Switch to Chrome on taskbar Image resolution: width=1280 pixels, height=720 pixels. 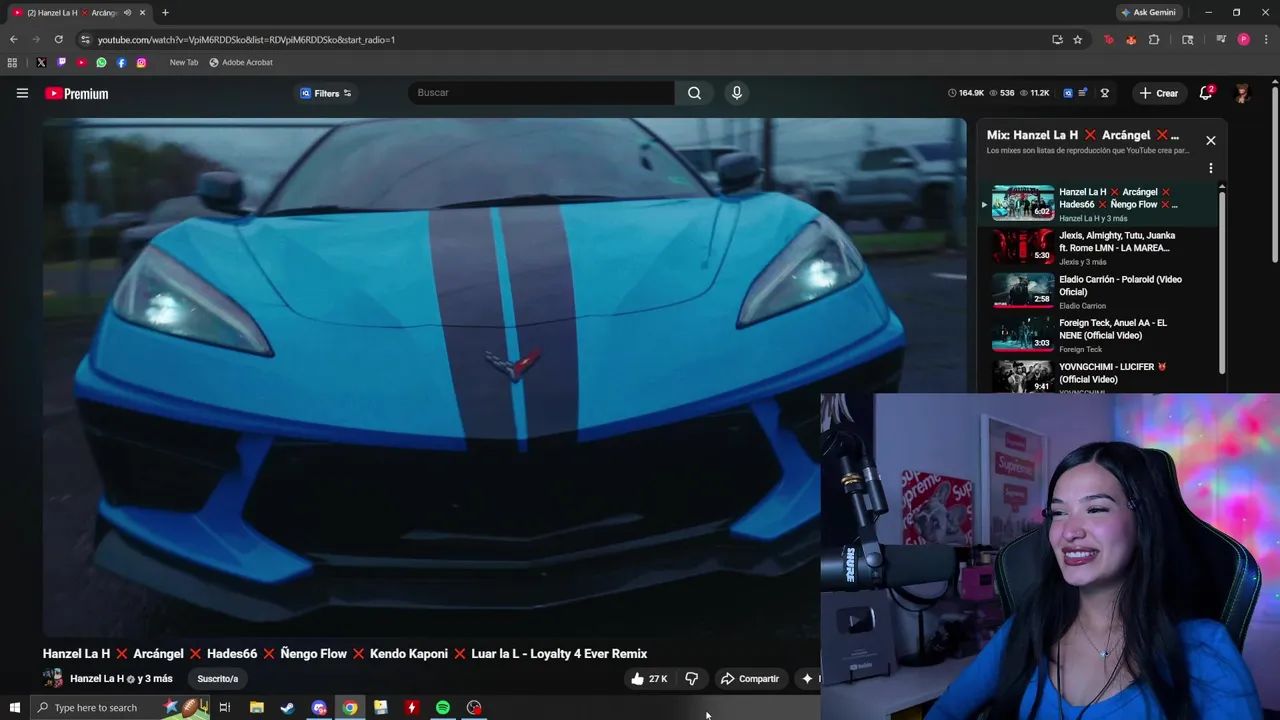click(350, 708)
